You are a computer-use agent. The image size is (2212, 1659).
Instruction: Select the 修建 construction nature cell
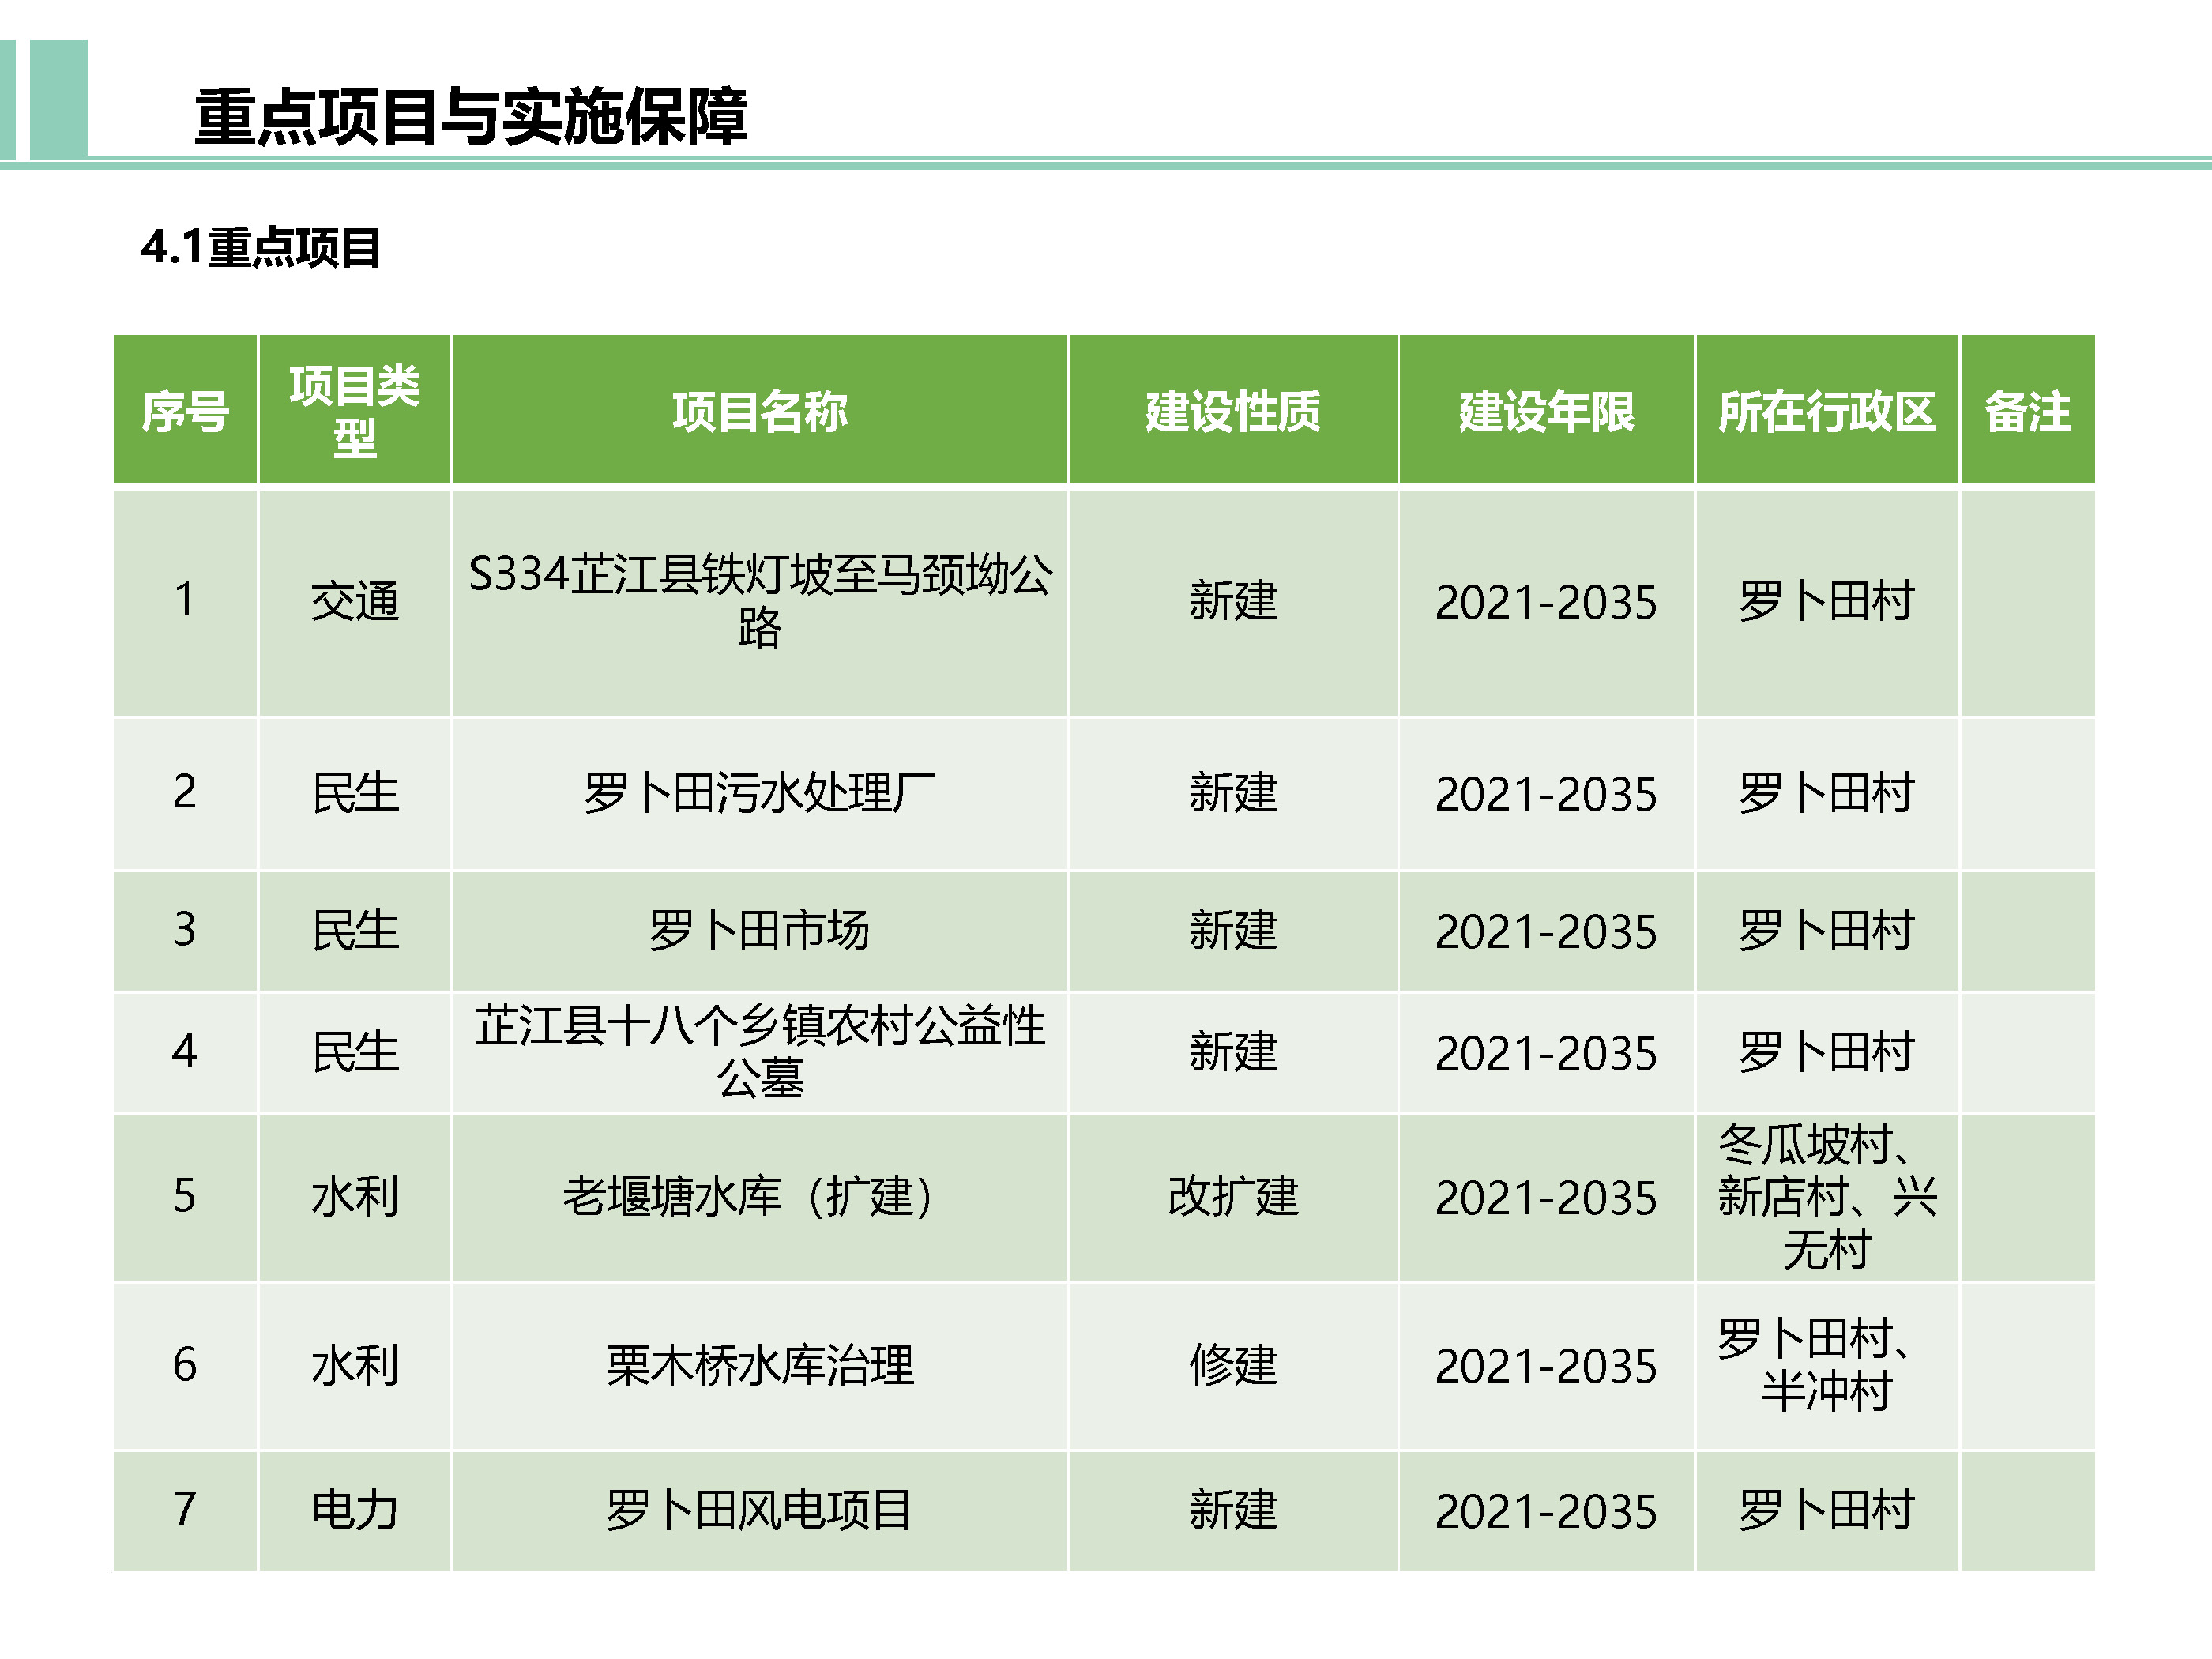click(x=1233, y=1365)
